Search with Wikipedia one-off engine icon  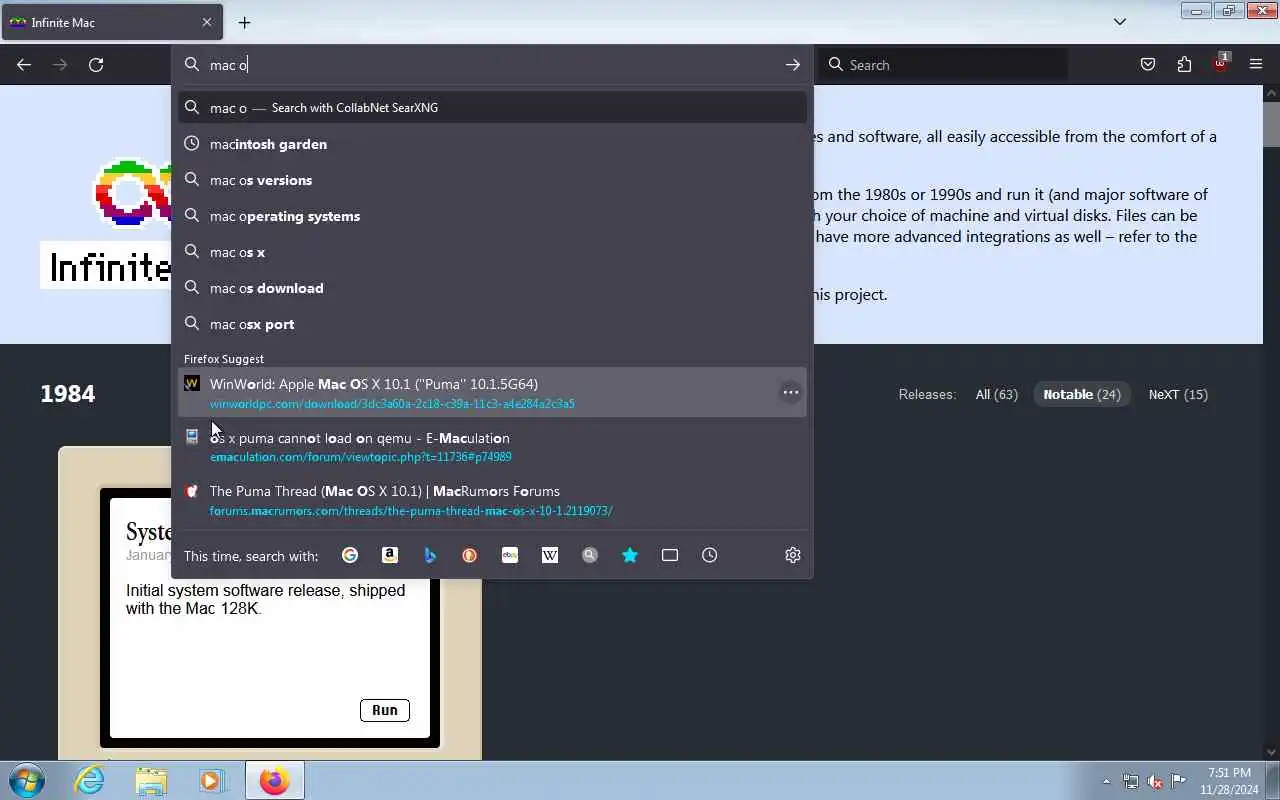(550, 555)
